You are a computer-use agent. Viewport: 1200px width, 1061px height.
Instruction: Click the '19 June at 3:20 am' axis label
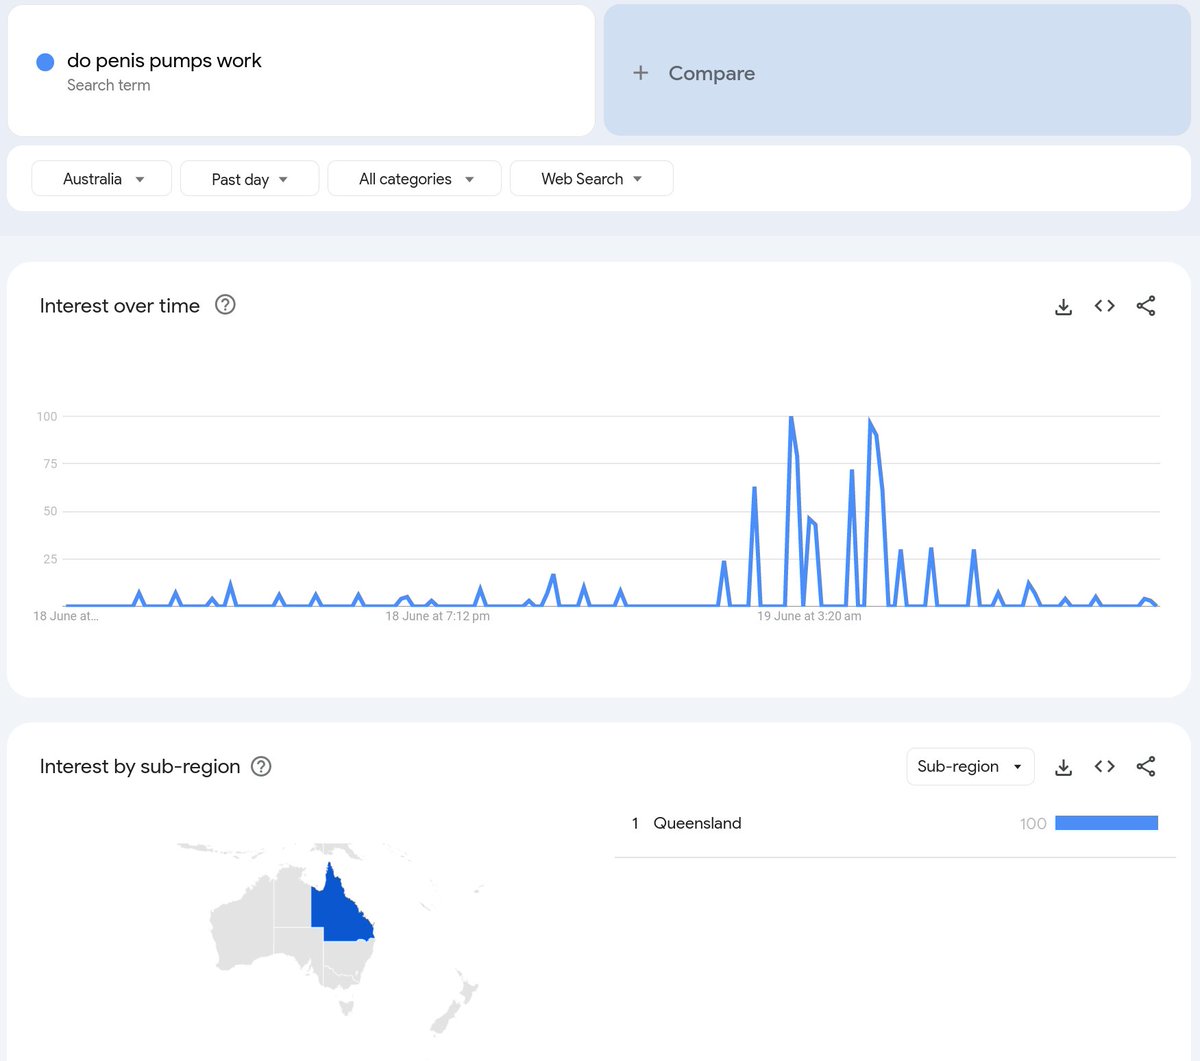(809, 616)
